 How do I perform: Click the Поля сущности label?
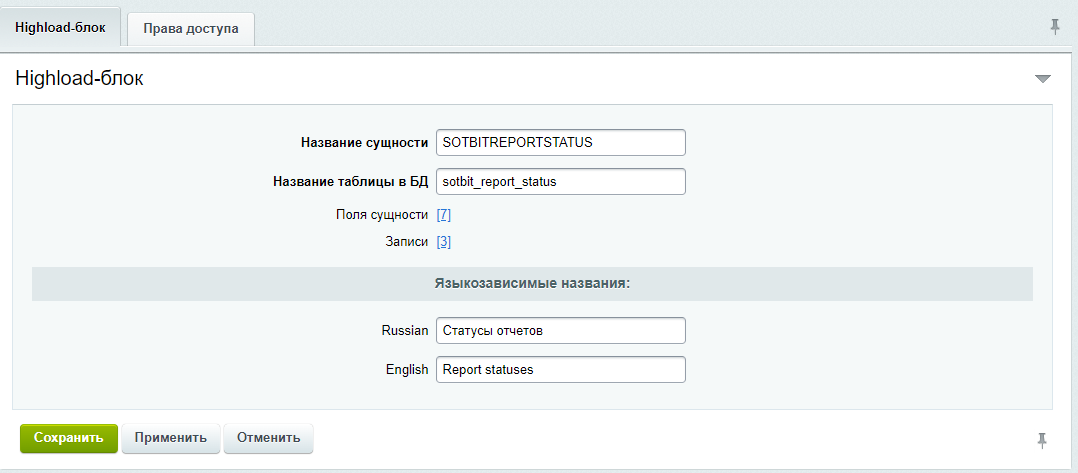tap(382, 214)
